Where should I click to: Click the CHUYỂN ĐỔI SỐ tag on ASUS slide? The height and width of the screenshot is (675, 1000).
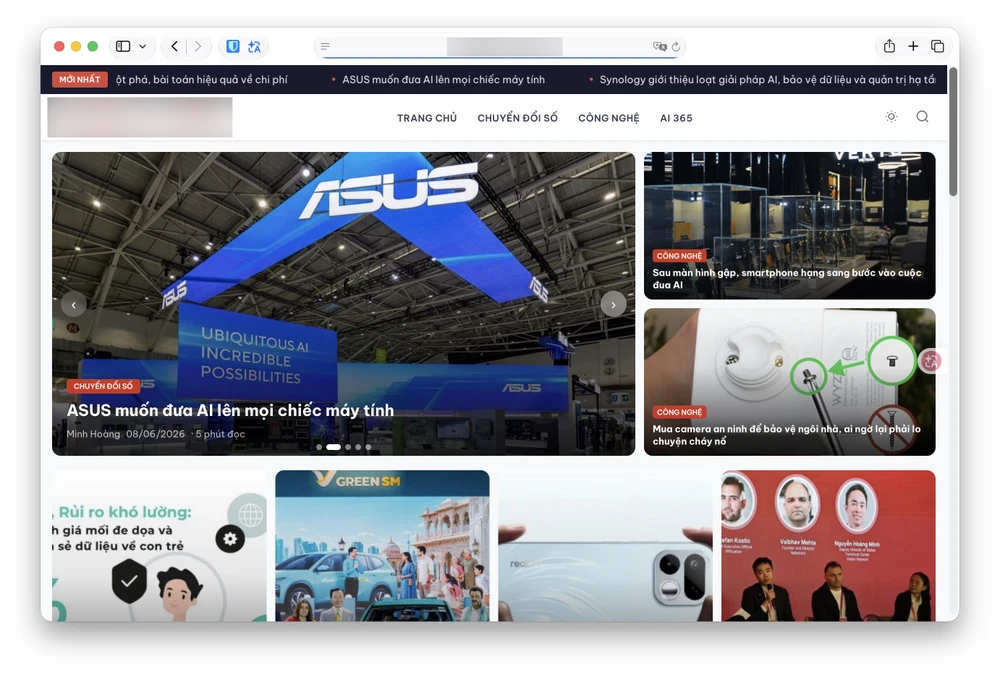103,386
